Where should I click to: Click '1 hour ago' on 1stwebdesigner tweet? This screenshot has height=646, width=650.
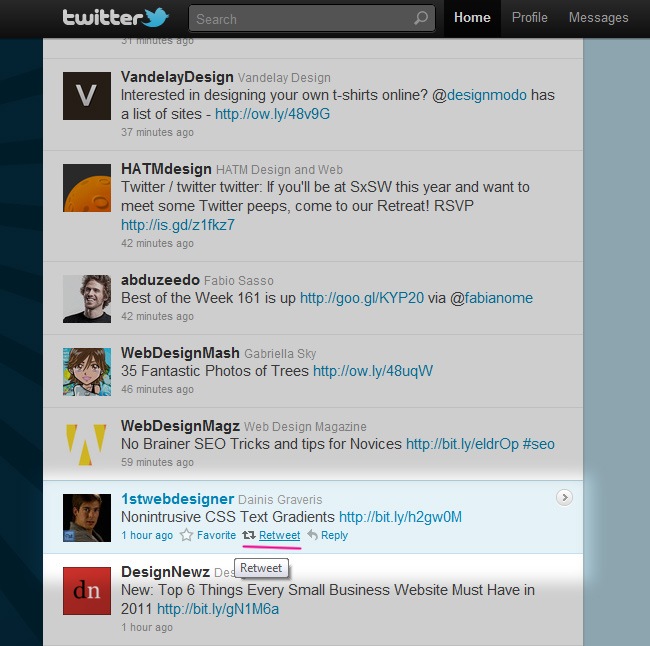(x=147, y=535)
